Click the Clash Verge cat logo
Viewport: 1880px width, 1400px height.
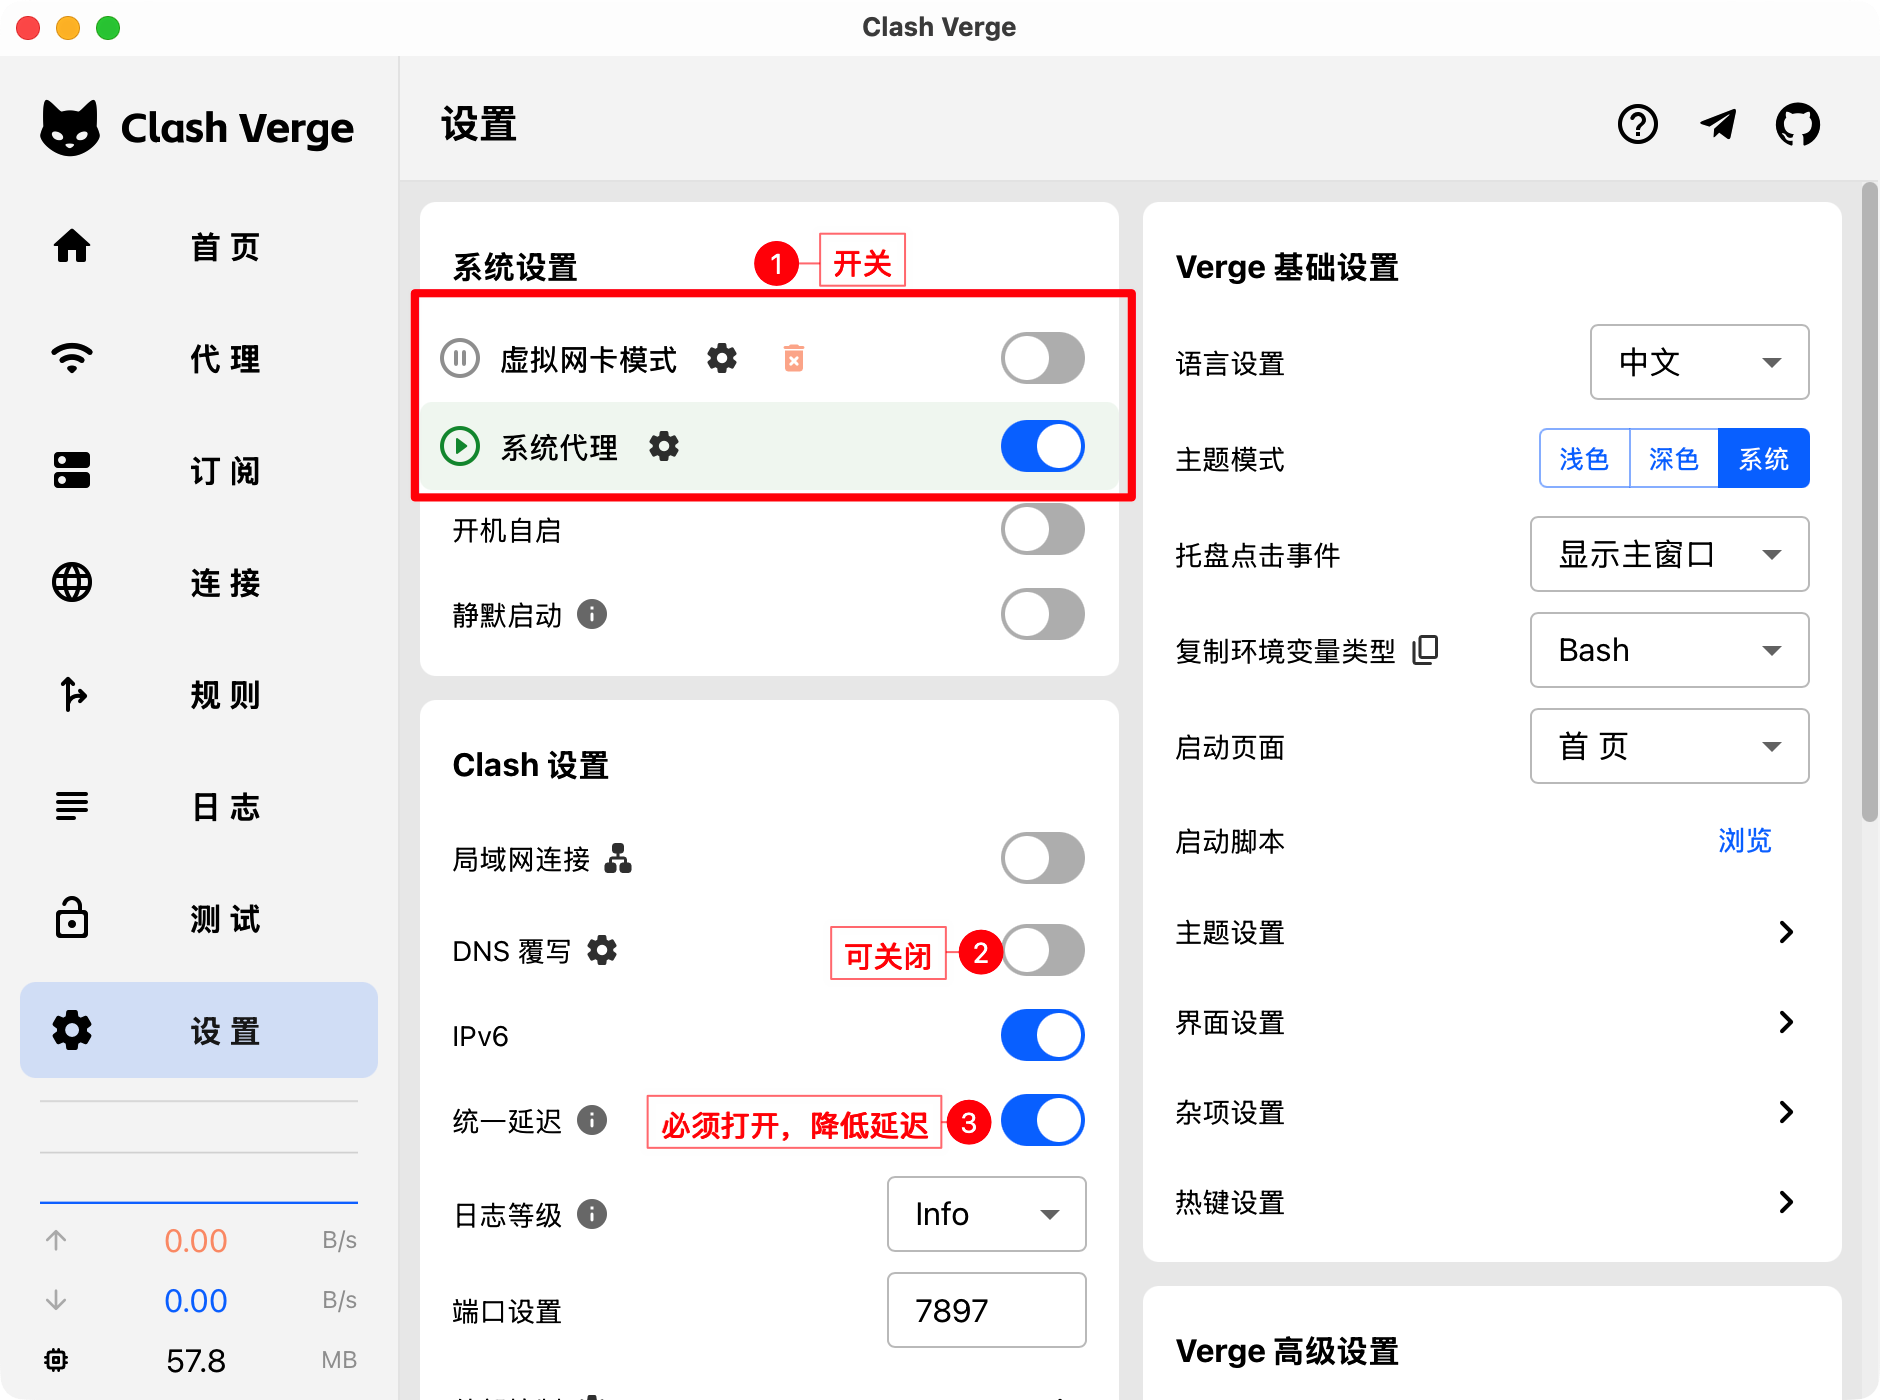pyautogui.click(x=70, y=128)
